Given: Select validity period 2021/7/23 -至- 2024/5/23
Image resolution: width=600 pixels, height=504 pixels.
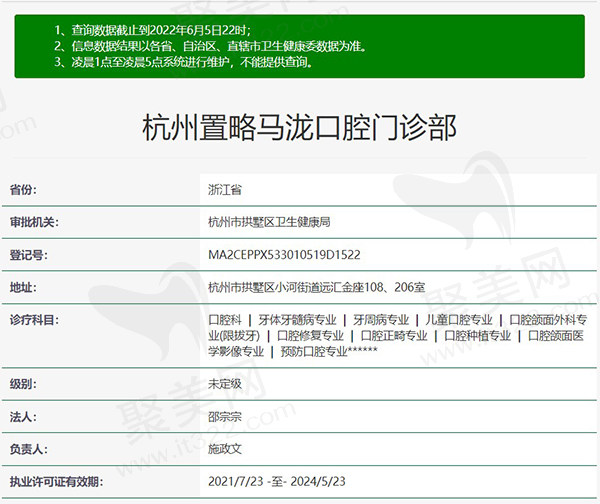Looking at the screenshot, I should 277,481.
